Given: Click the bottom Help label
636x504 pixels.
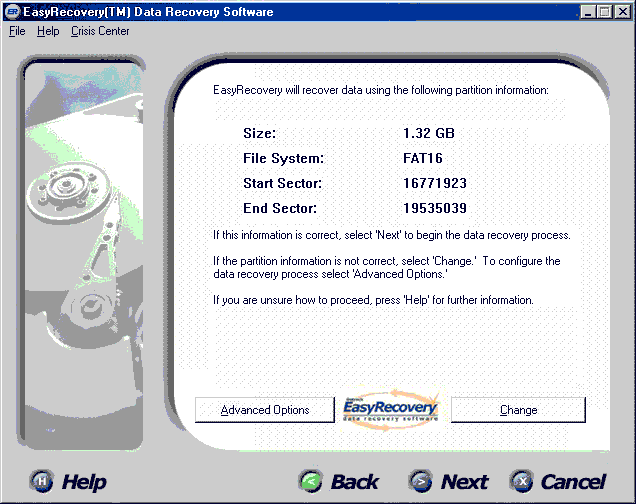Looking at the screenshot, I should (84, 482).
